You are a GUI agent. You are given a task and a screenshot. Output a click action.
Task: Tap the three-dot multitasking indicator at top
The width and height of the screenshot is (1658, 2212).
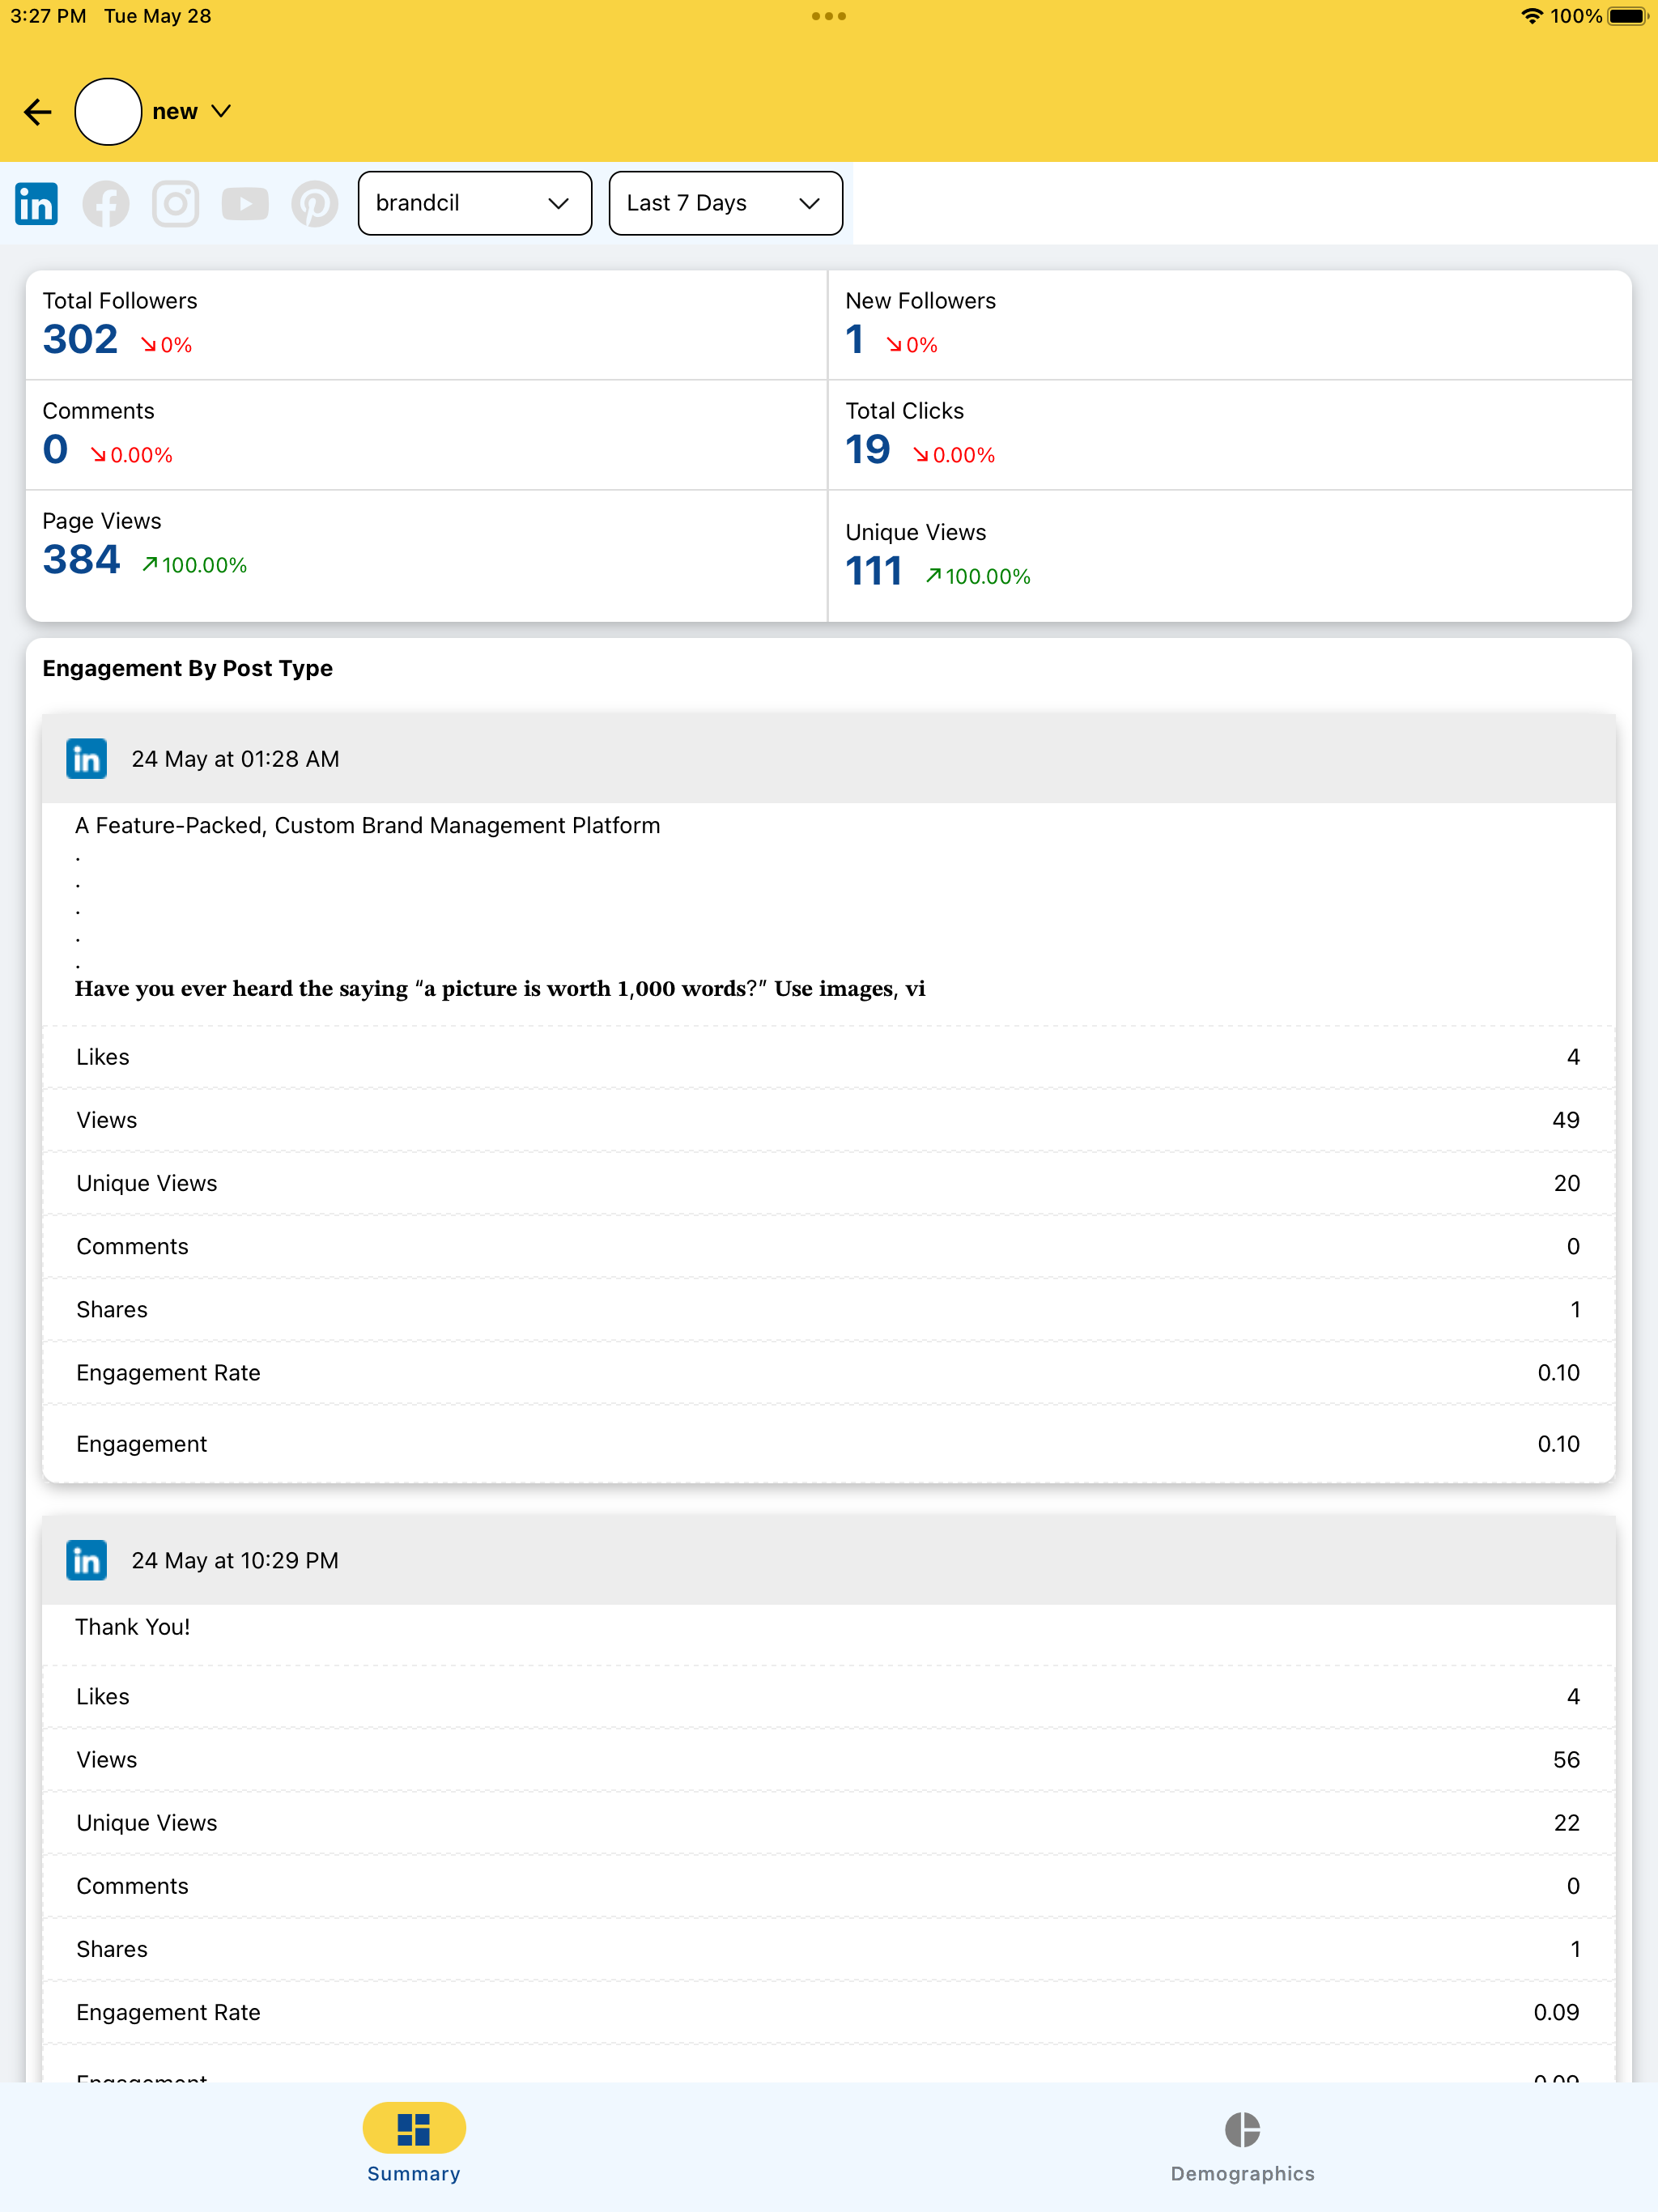point(828,16)
